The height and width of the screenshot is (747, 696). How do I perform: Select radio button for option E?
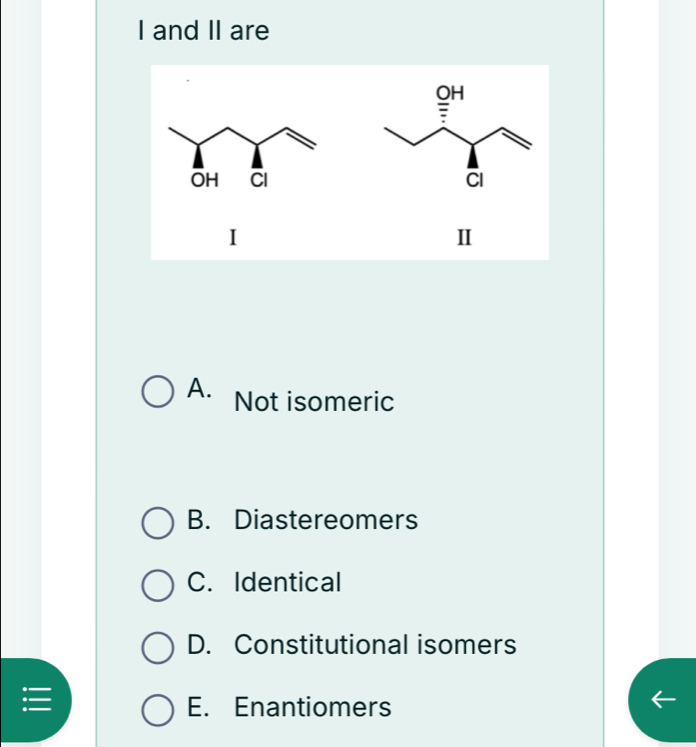[x=157, y=709]
